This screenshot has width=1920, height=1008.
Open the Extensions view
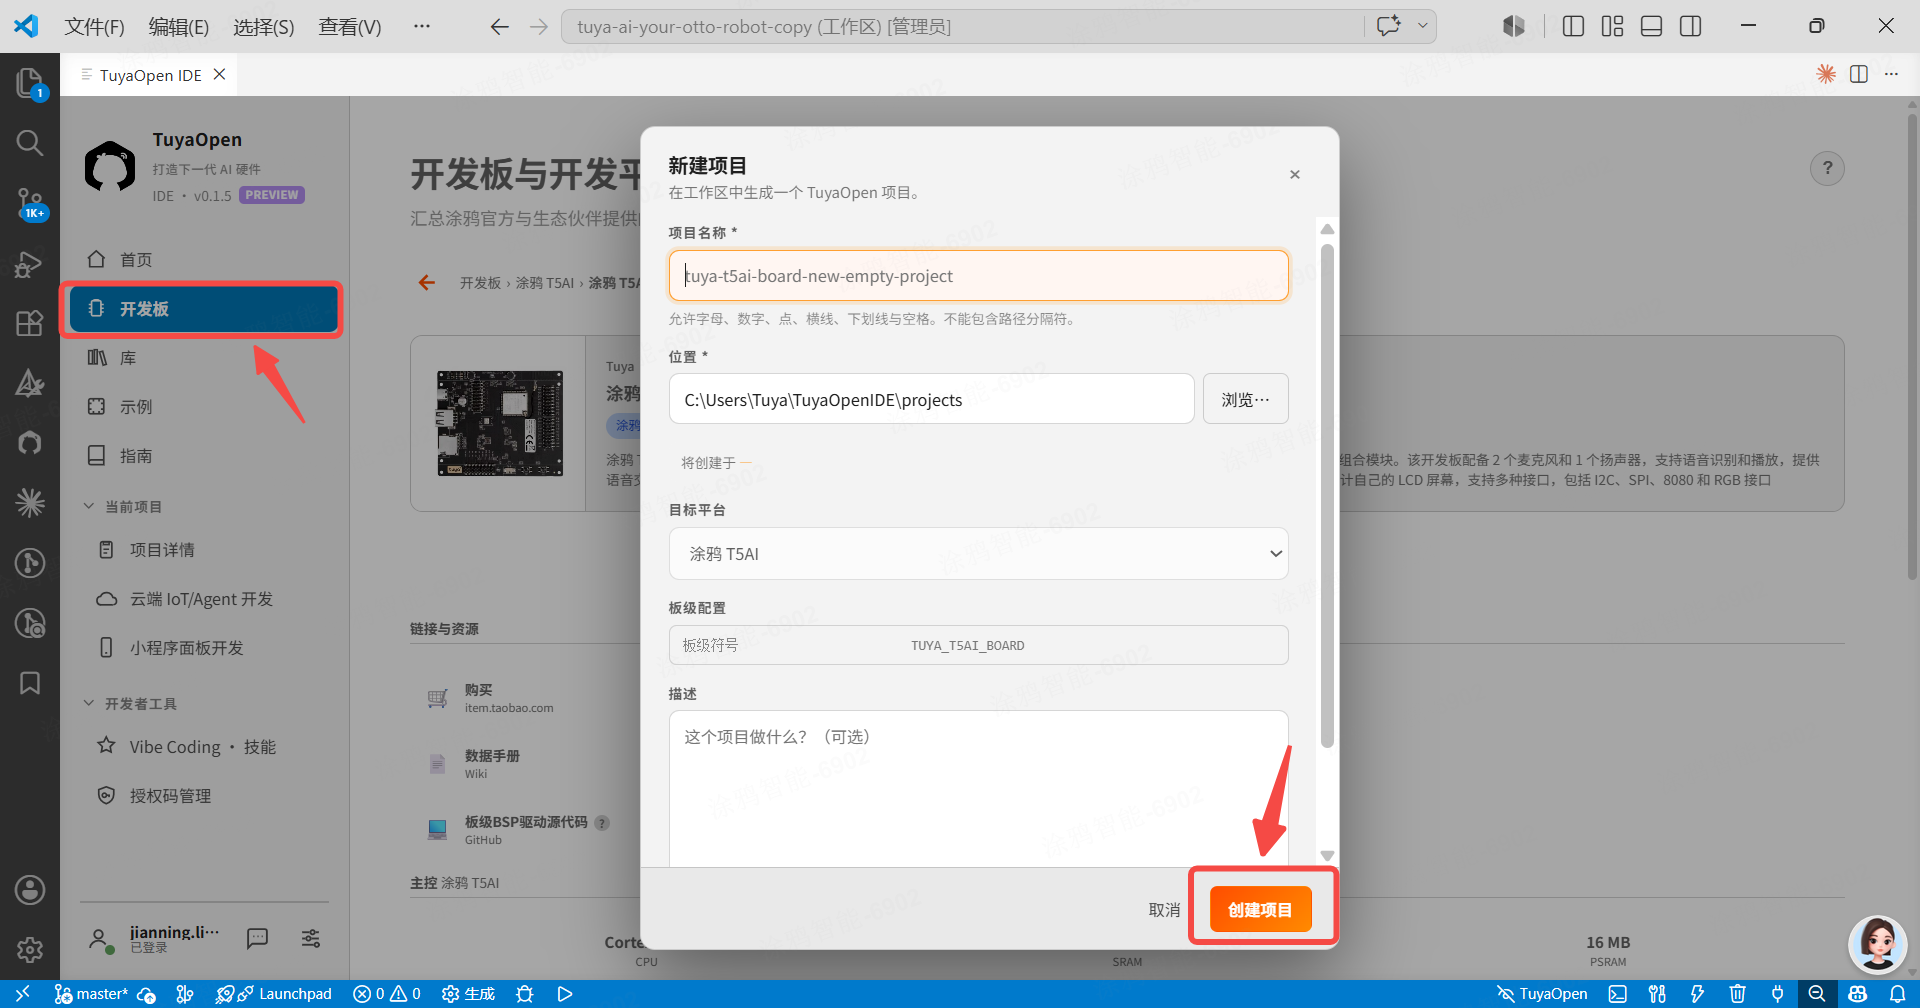click(30, 323)
